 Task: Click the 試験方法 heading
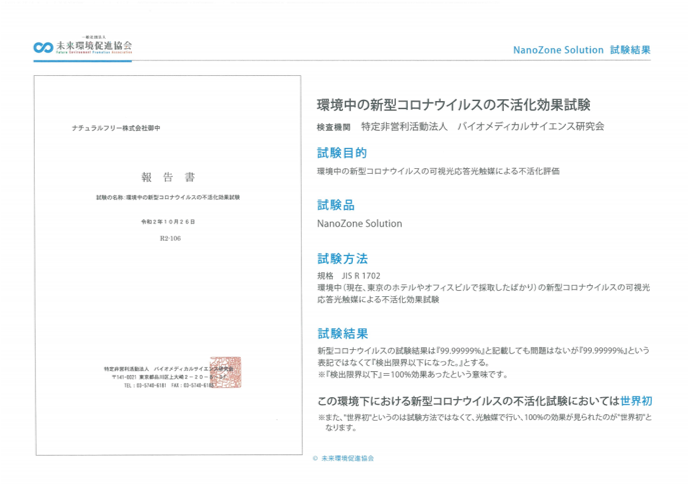tap(342, 258)
